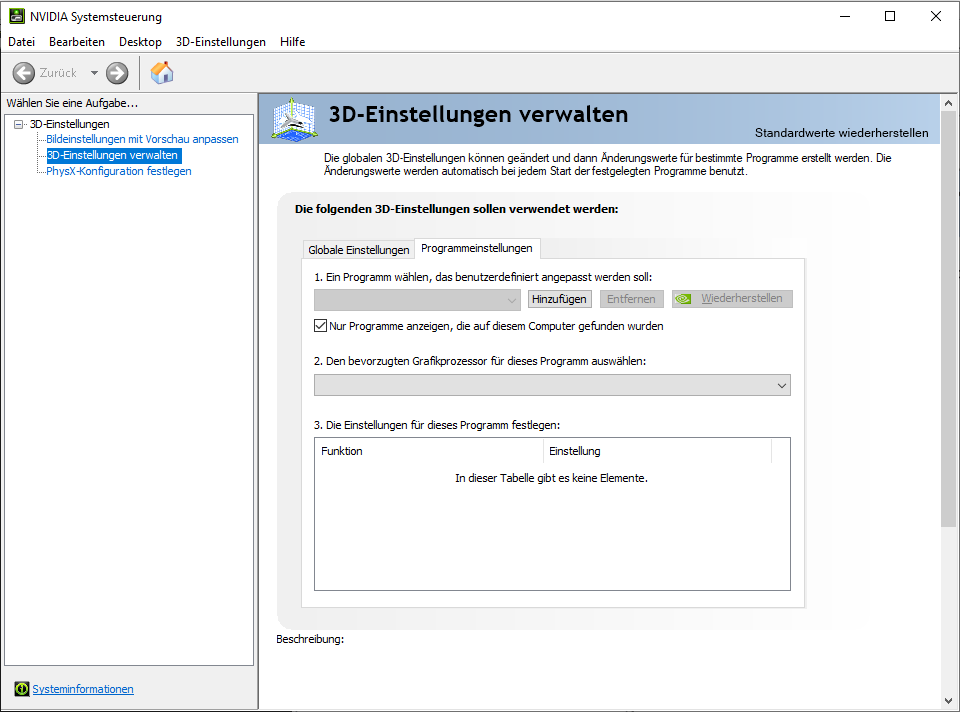This screenshot has height=712, width=960.
Task: Click the Zurück label in toolbar
Action: pos(58,73)
